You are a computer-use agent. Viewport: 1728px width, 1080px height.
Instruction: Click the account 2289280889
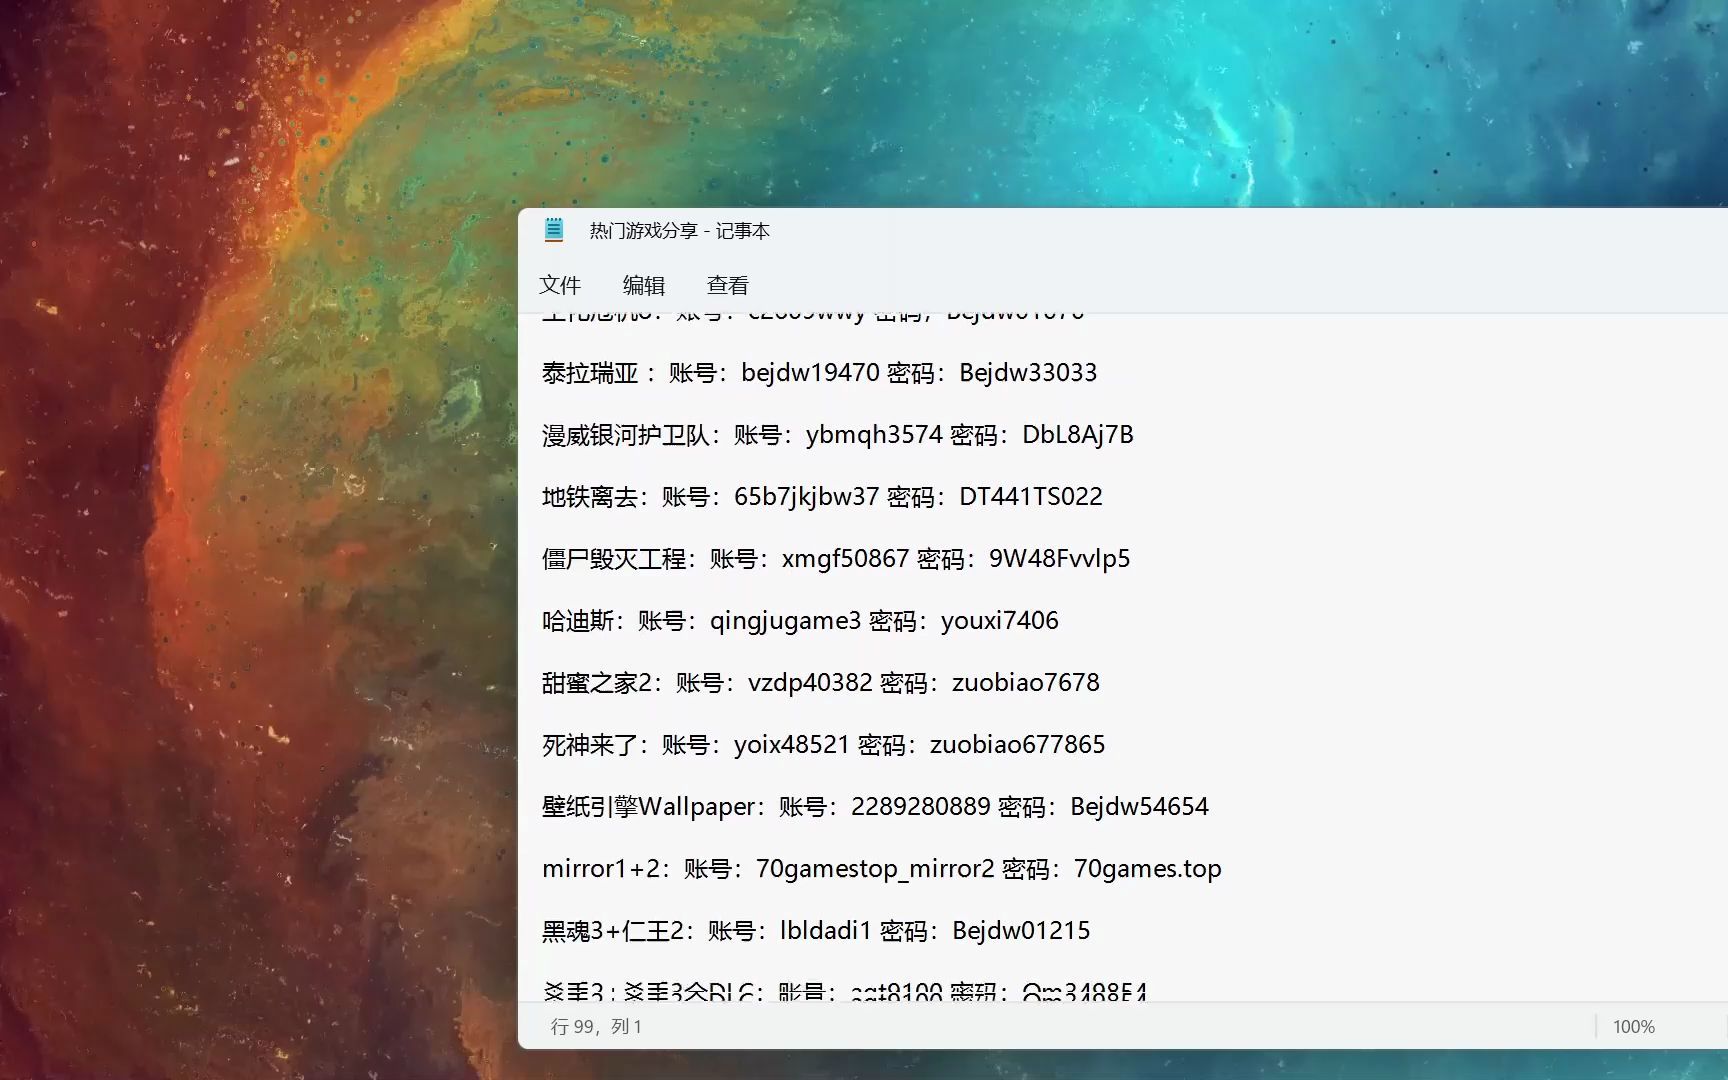pyautogui.click(x=920, y=807)
